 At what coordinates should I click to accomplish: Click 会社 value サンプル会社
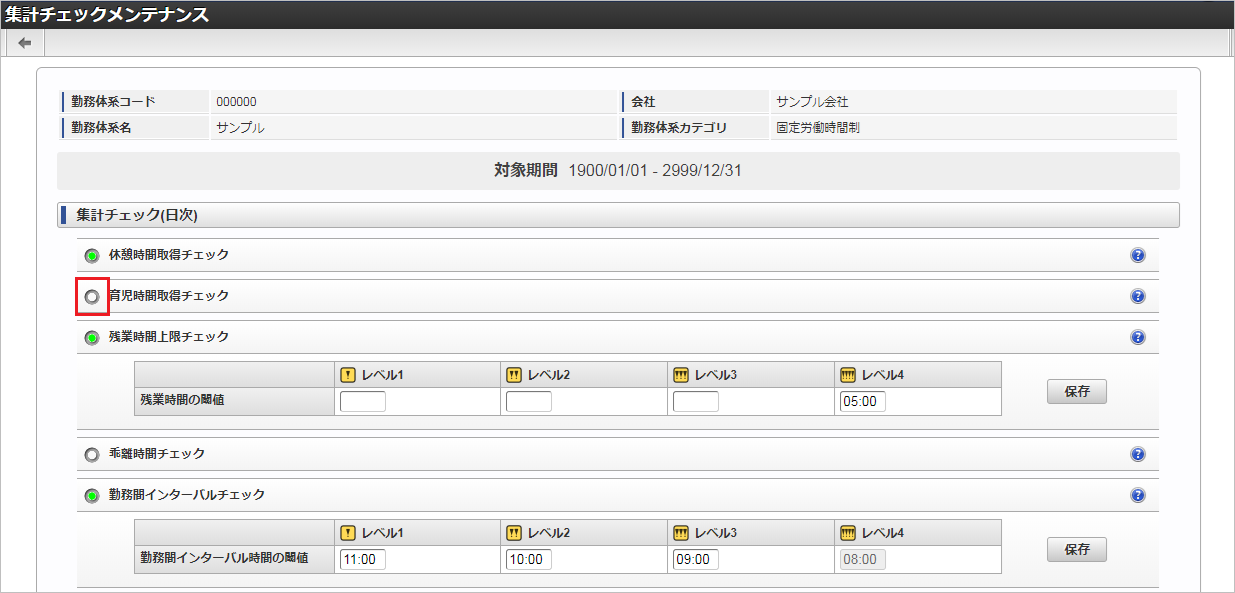[812, 102]
